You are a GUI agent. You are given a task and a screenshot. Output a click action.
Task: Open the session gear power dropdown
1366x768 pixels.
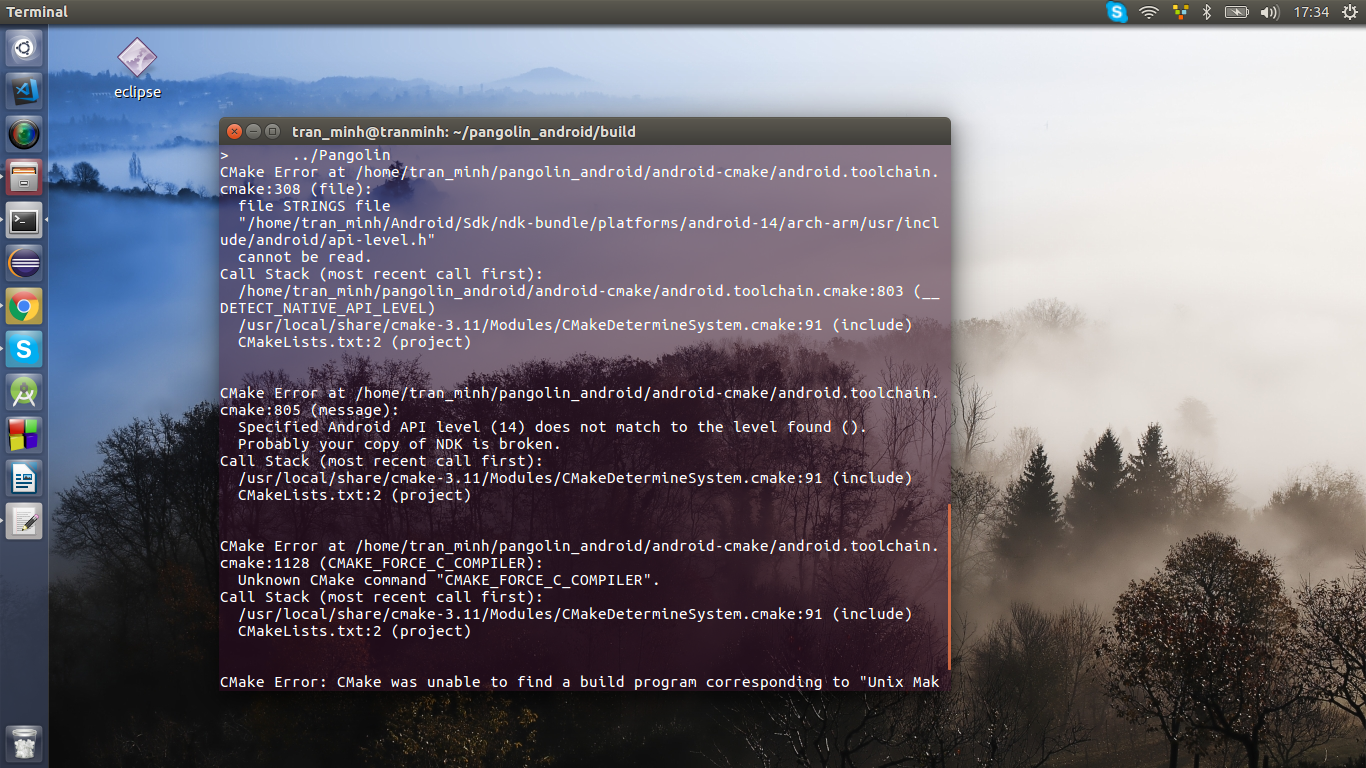tap(1352, 12)
